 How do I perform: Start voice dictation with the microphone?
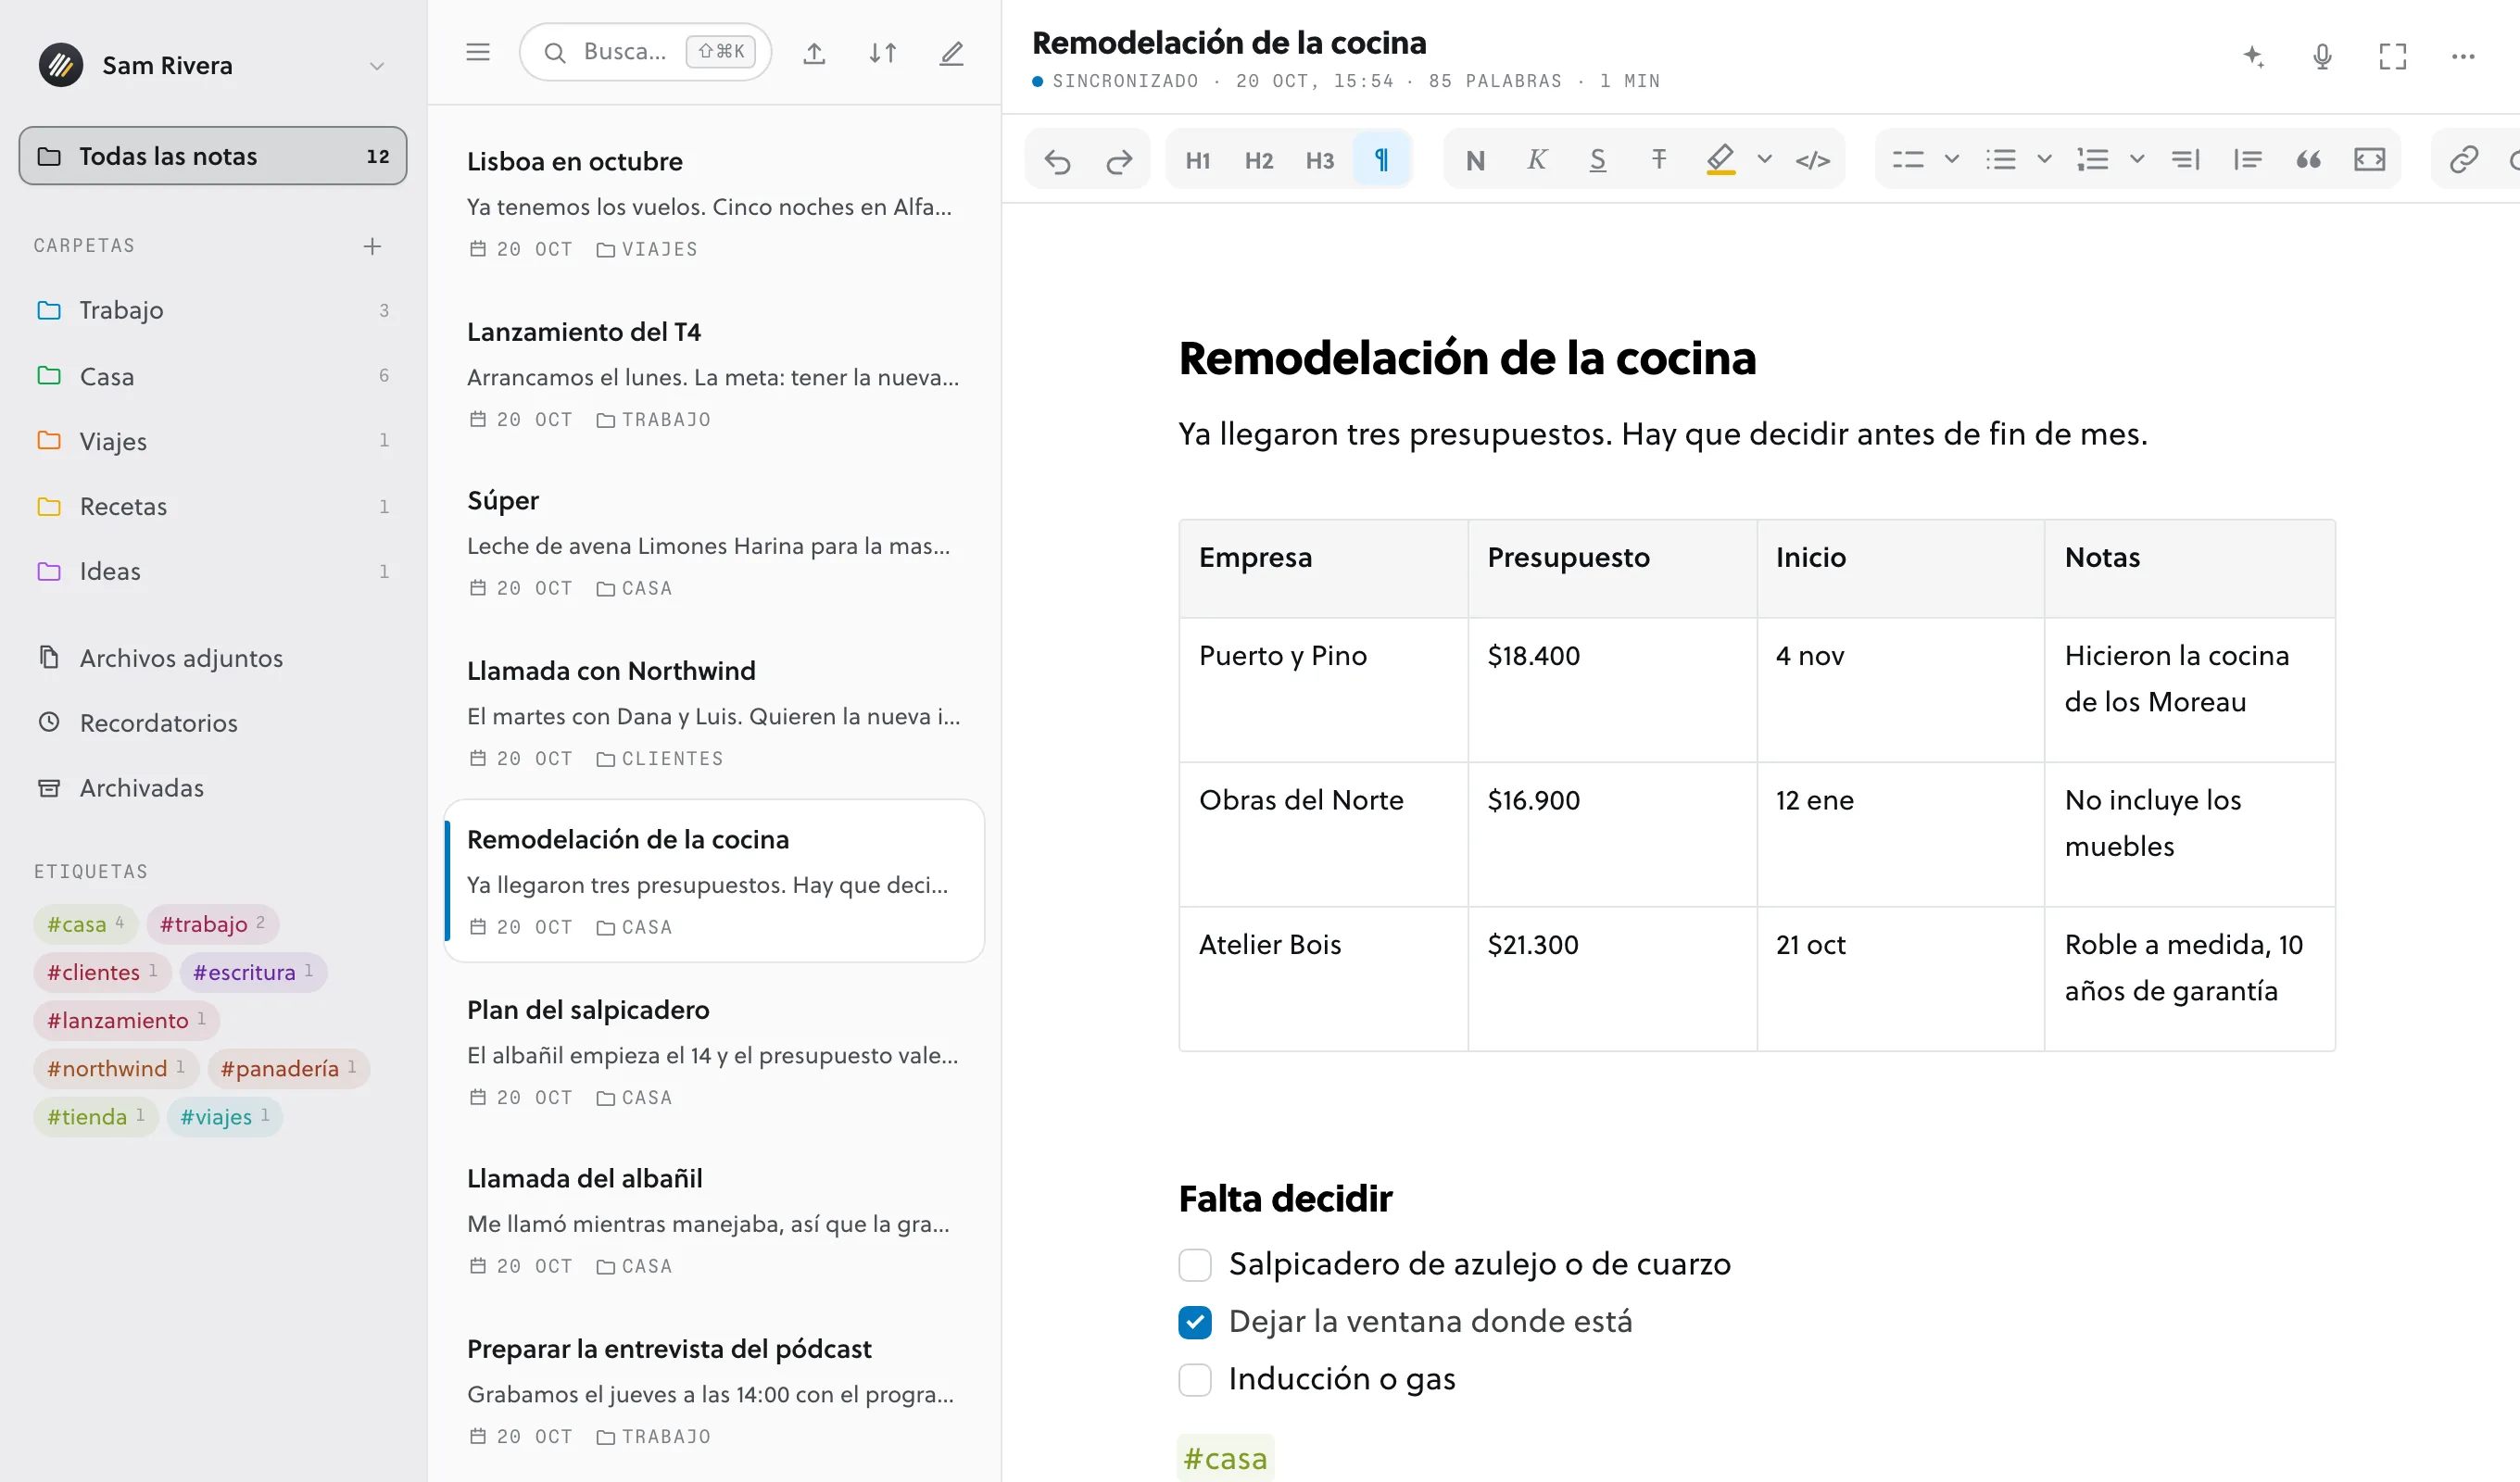pyautogui.click(x=2323, y=56)
